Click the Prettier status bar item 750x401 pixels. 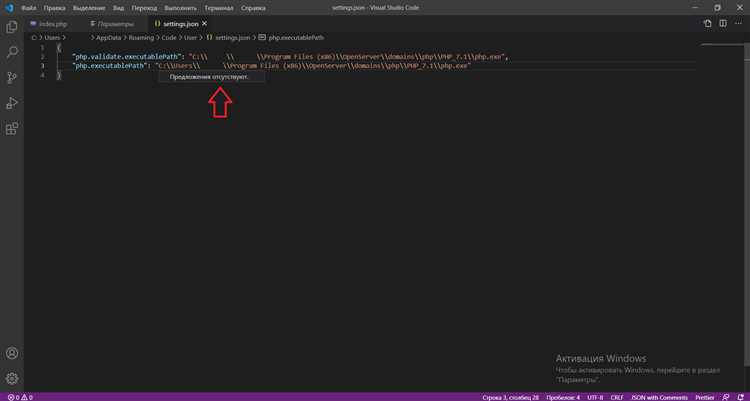pyautogui.click(x=705, y=397)
